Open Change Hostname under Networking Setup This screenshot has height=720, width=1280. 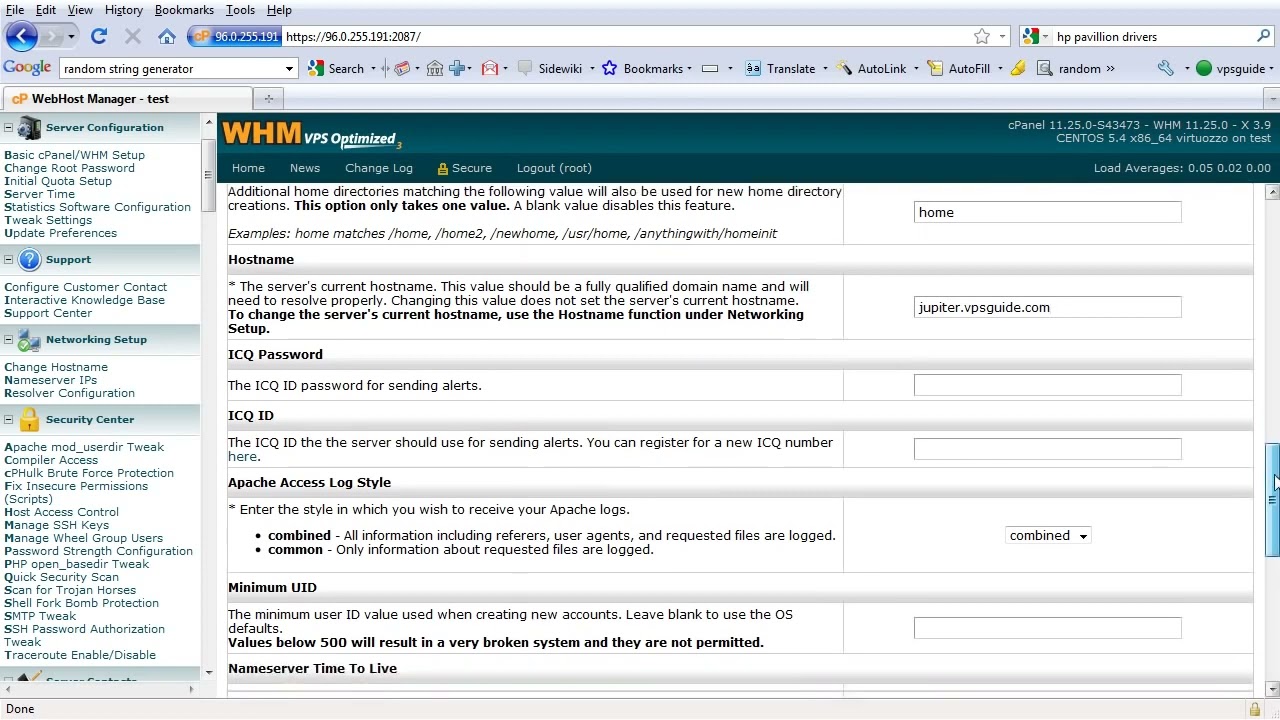(x=56, y=367)
